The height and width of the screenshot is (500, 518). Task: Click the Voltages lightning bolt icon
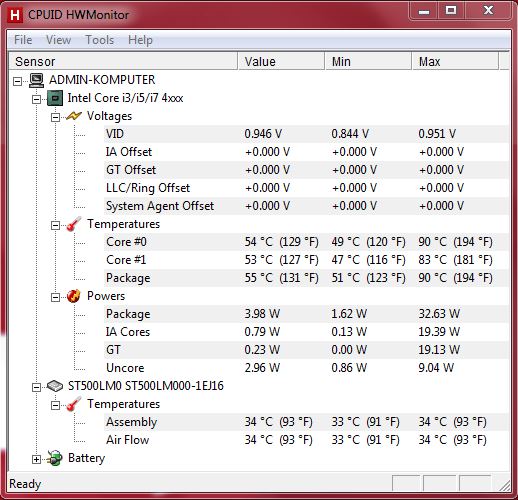(x=74, y=116)
